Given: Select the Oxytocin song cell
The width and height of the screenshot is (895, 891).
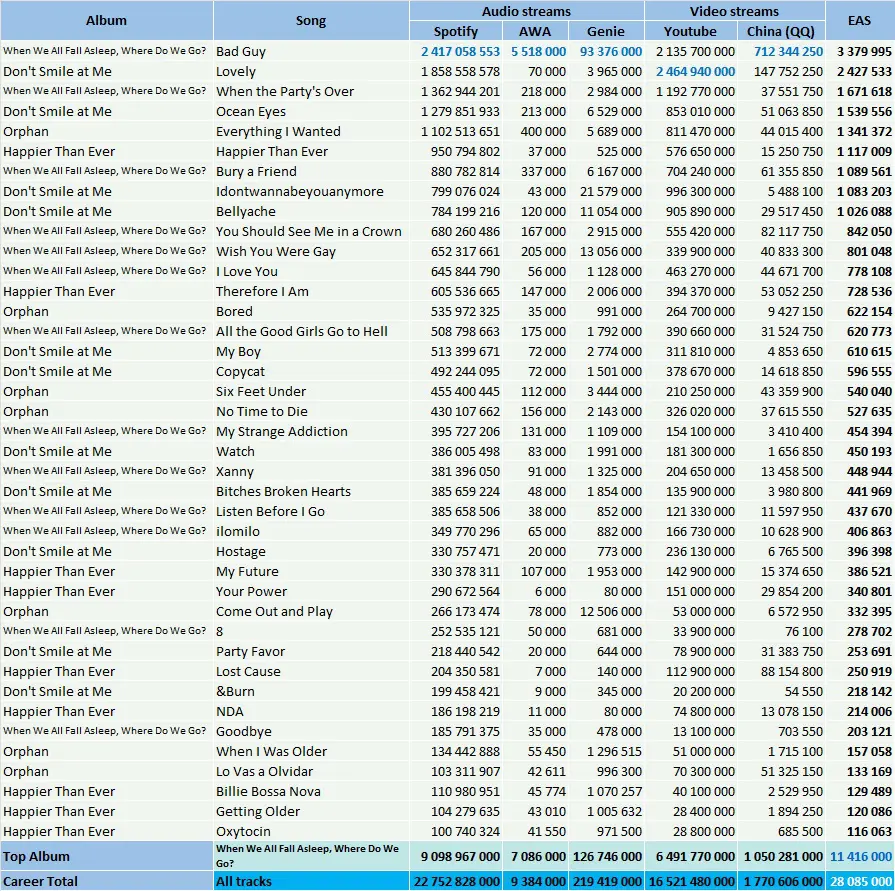Looking at the screenshot, I should click(311, 831).
